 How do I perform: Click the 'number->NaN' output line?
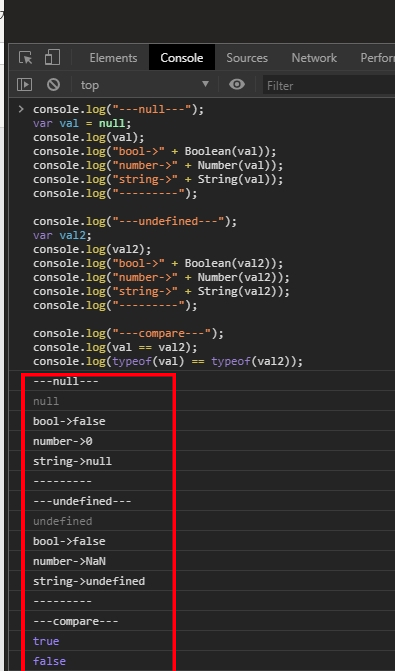click(x=69, y=561)
